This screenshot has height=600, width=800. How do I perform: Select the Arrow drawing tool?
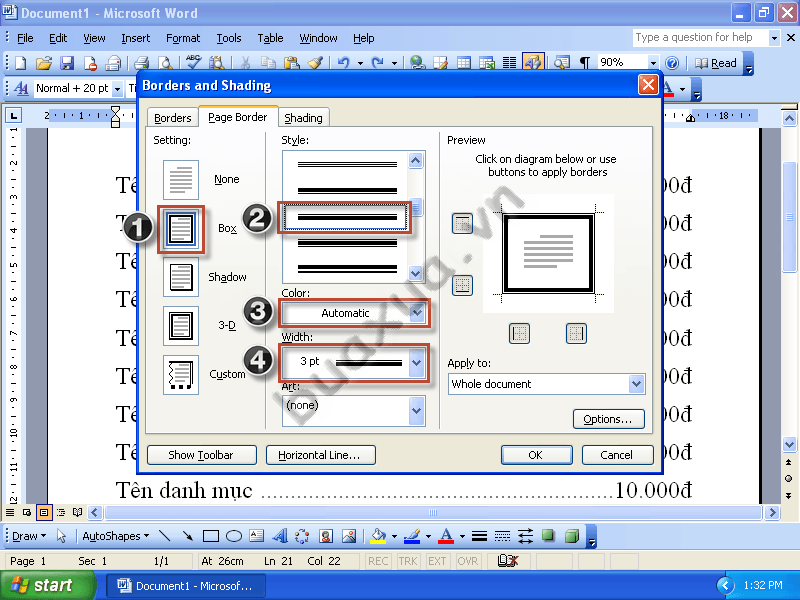point(188,536)
